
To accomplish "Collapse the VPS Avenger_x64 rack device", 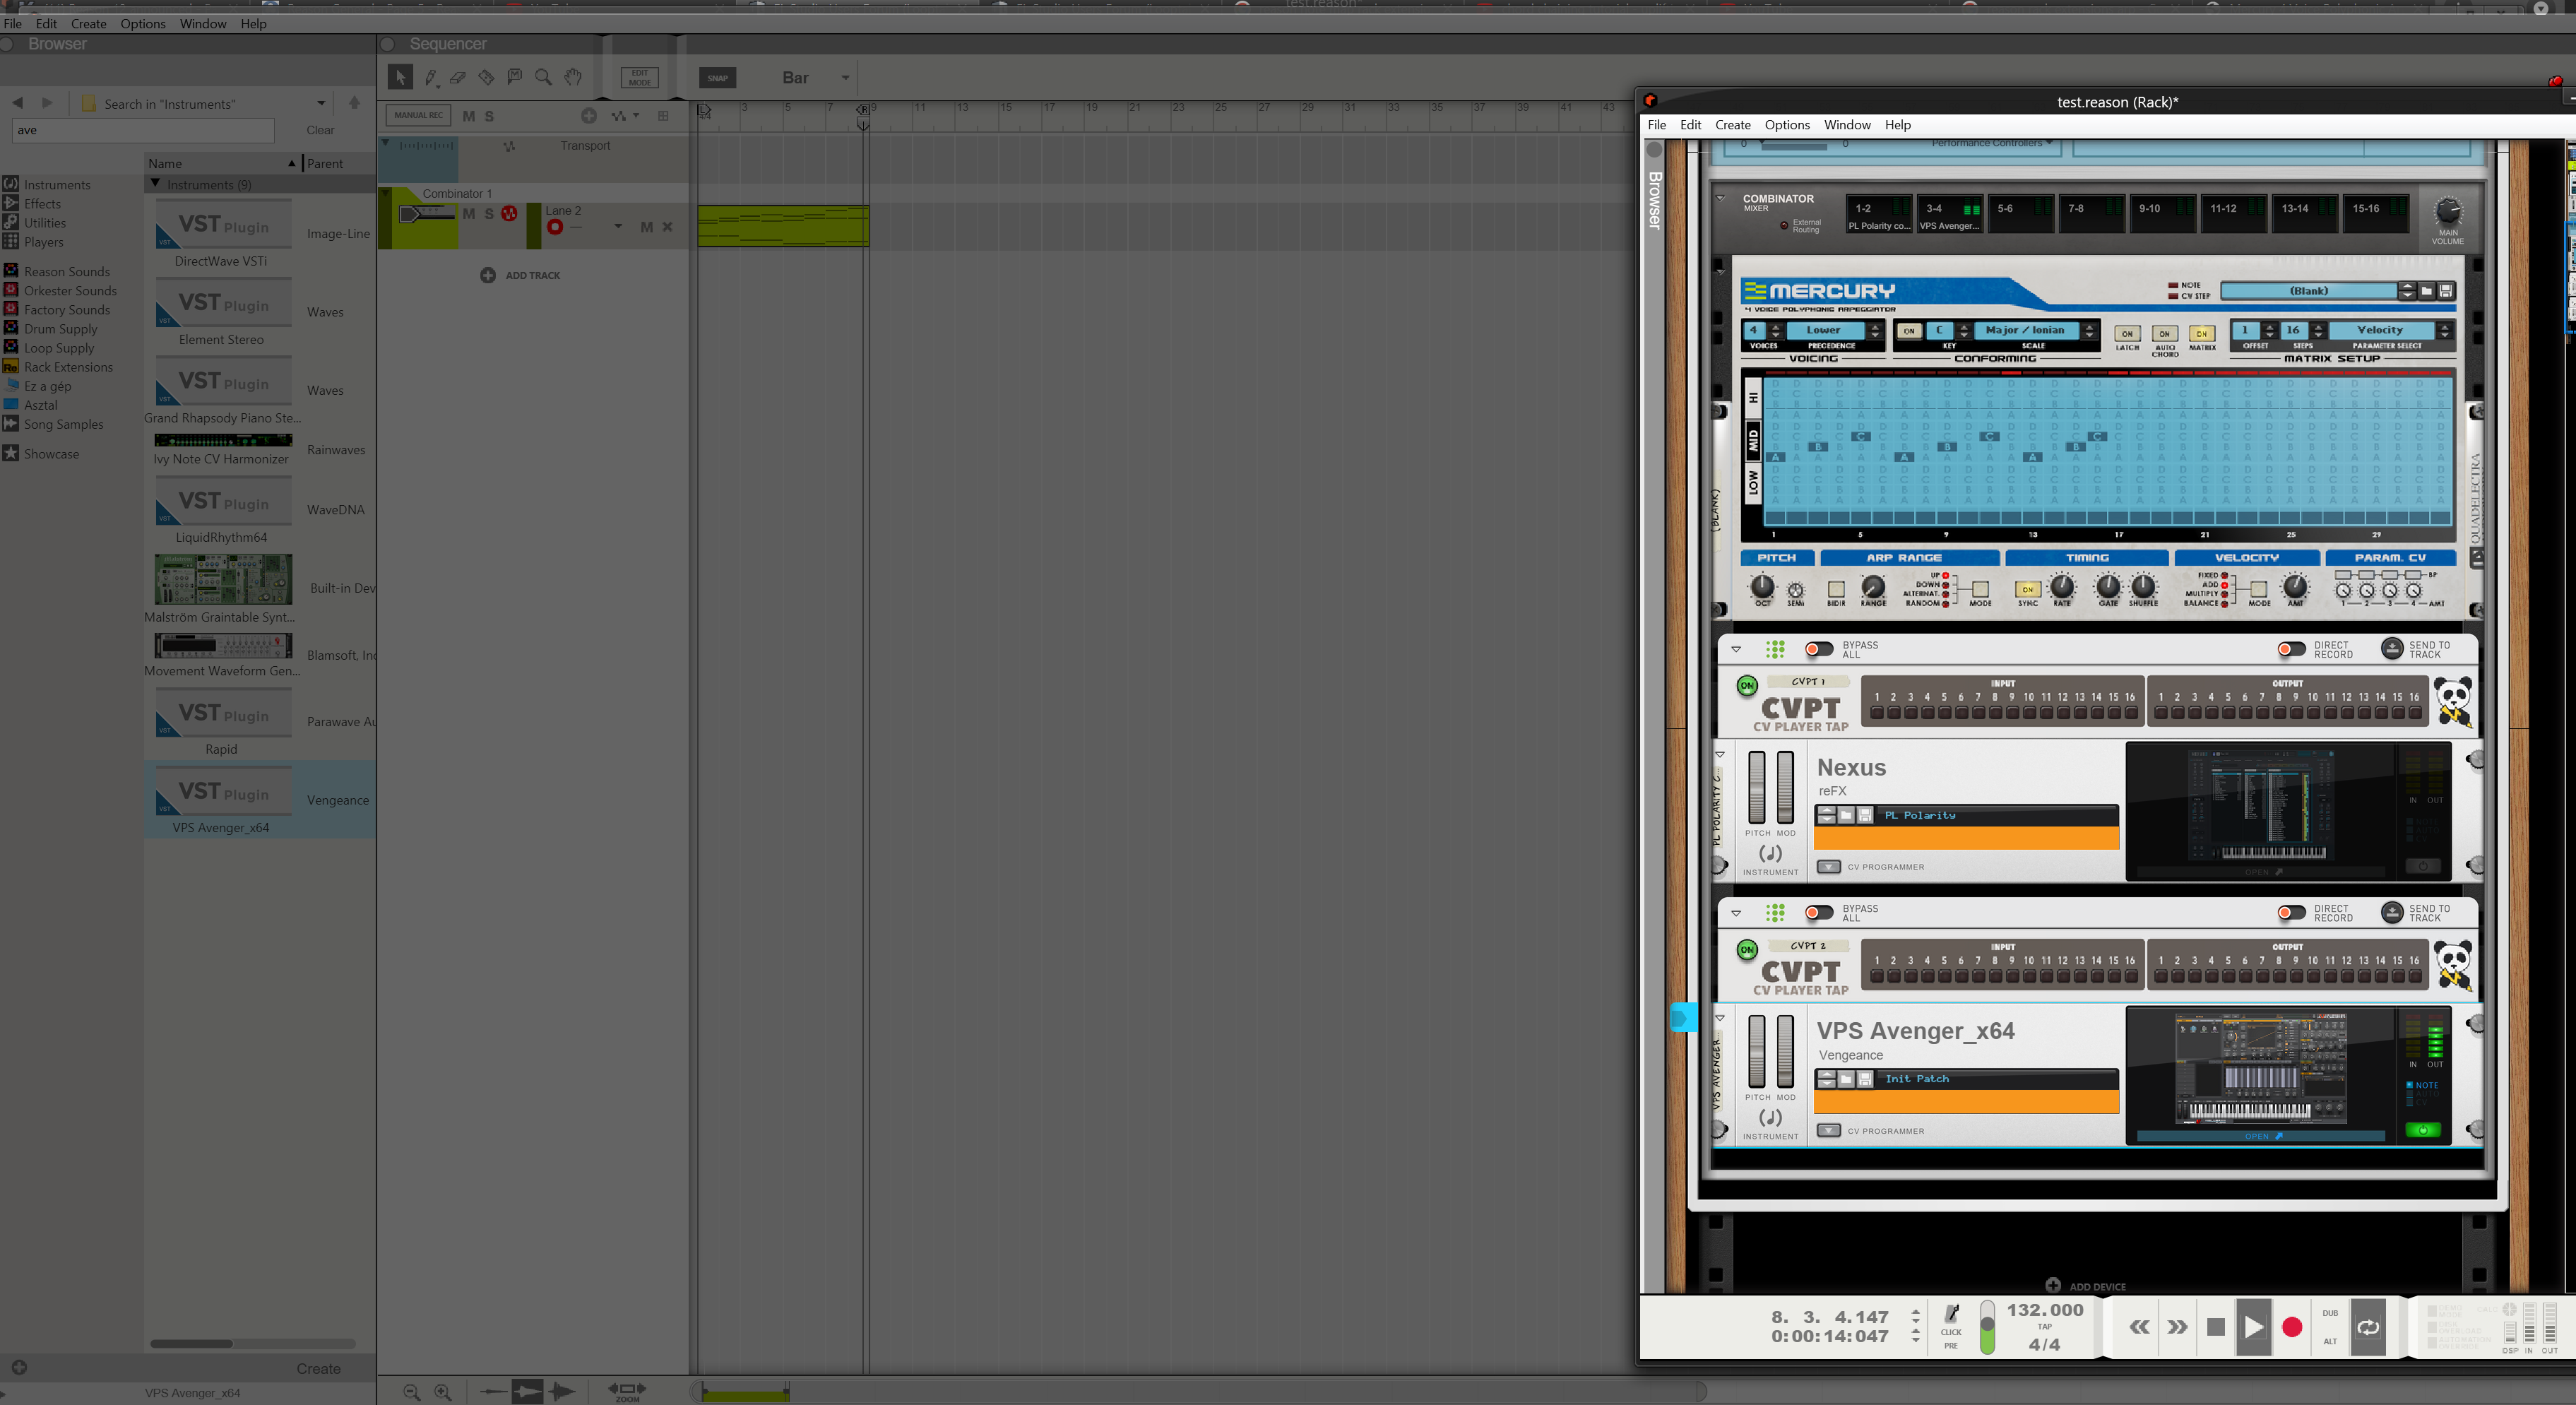I will click(1720, 1018).
